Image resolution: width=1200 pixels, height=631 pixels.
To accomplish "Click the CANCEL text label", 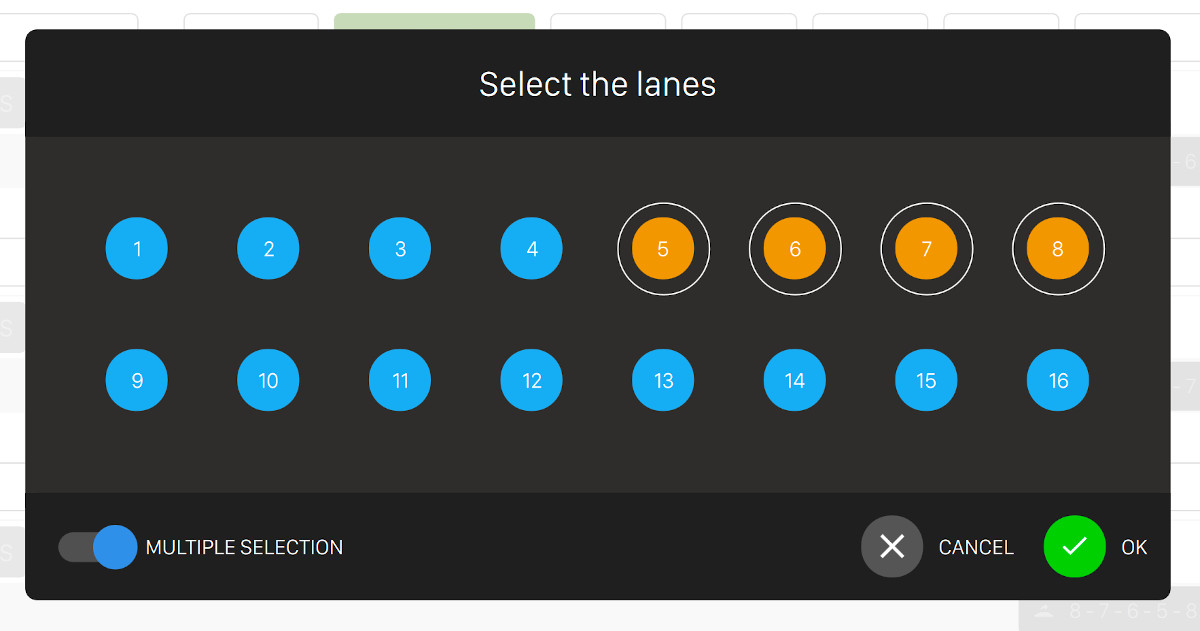I will [976, 547].
